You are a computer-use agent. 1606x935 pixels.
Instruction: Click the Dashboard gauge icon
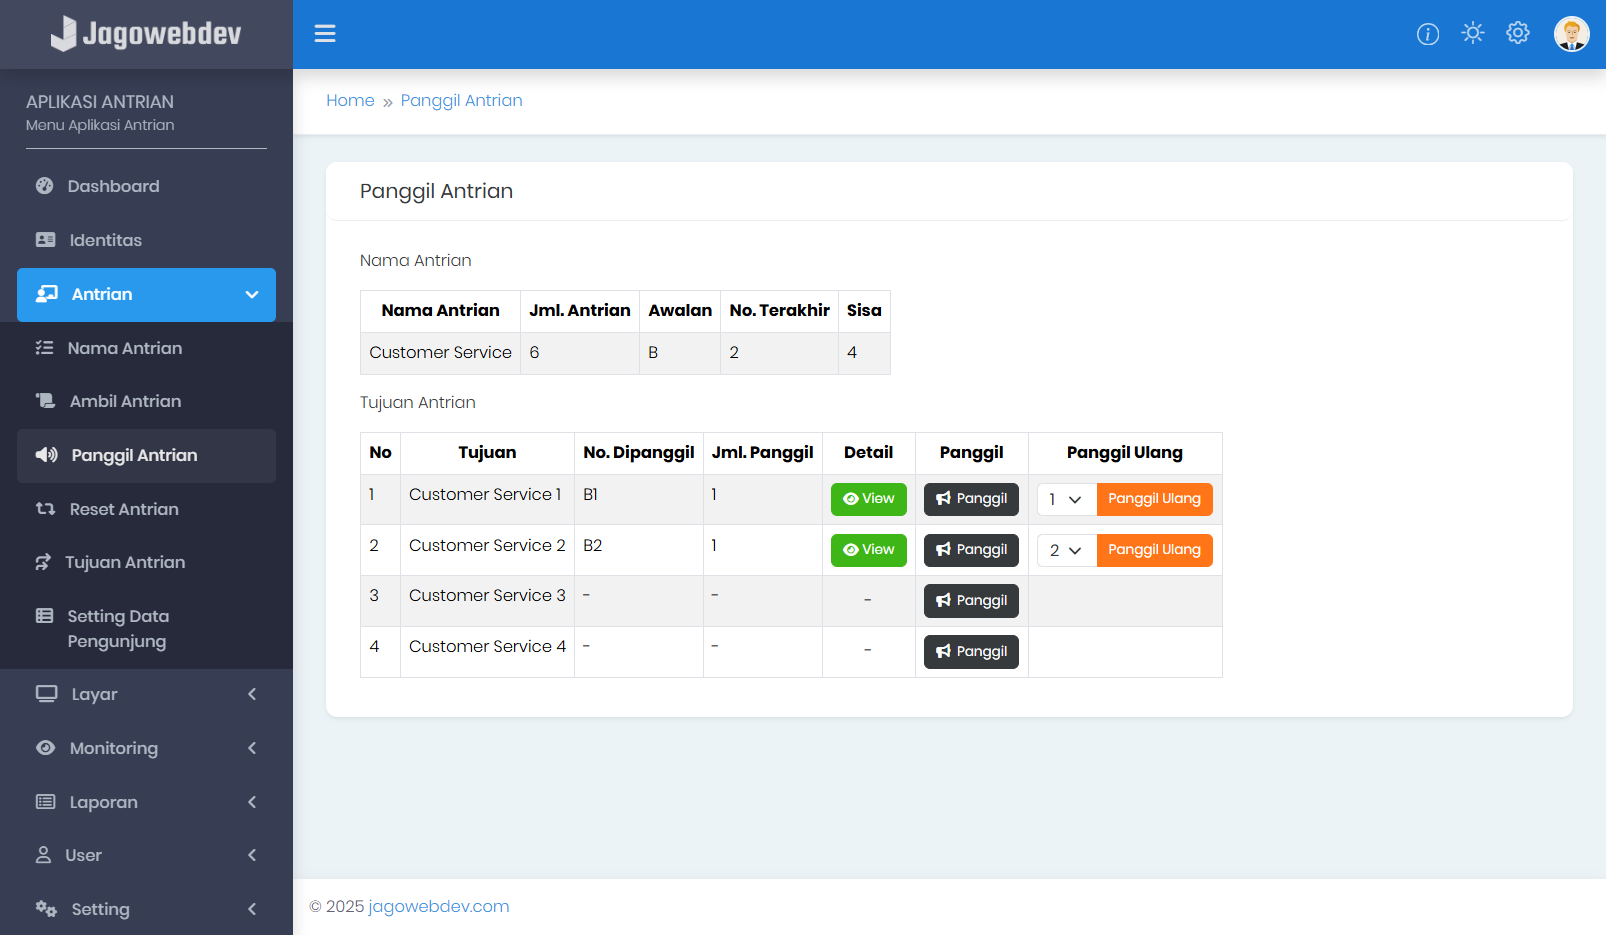pyautogui.click(x=45, y=186)
